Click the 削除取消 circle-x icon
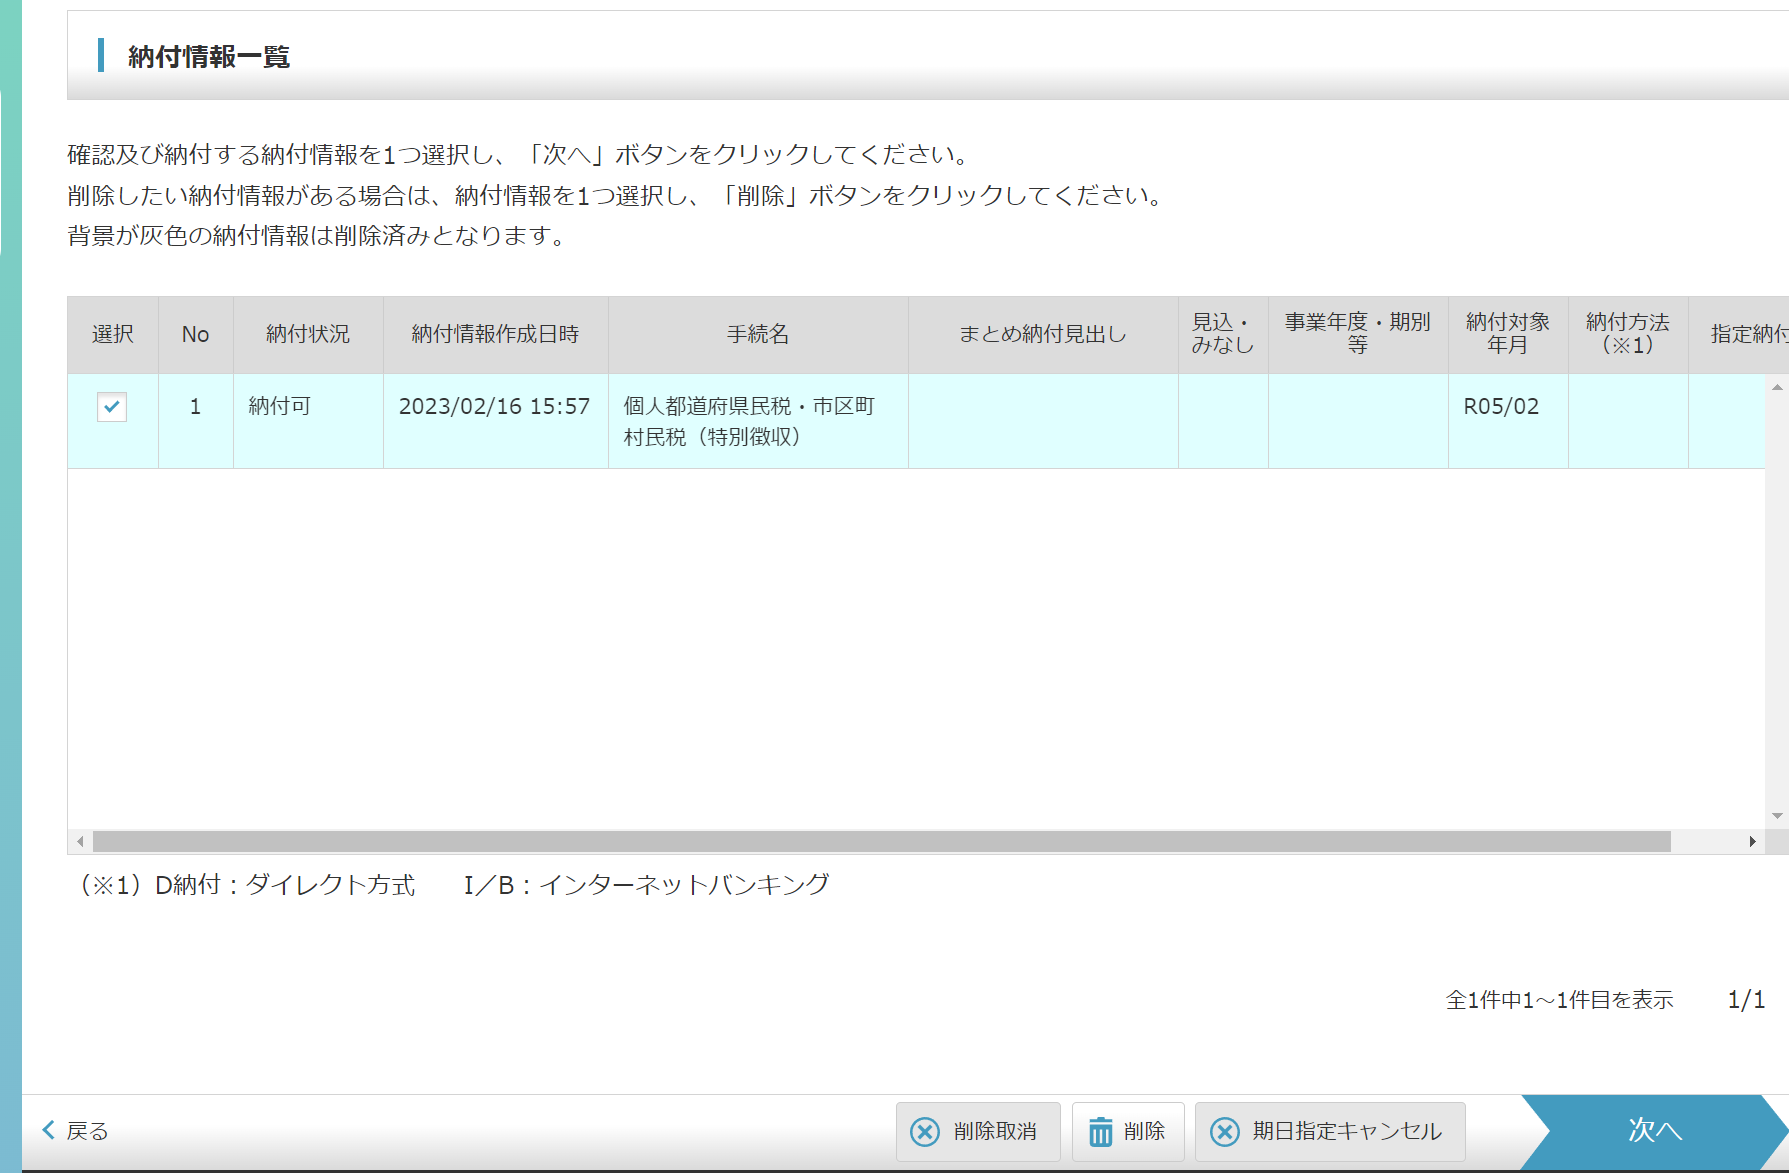 925,1132
